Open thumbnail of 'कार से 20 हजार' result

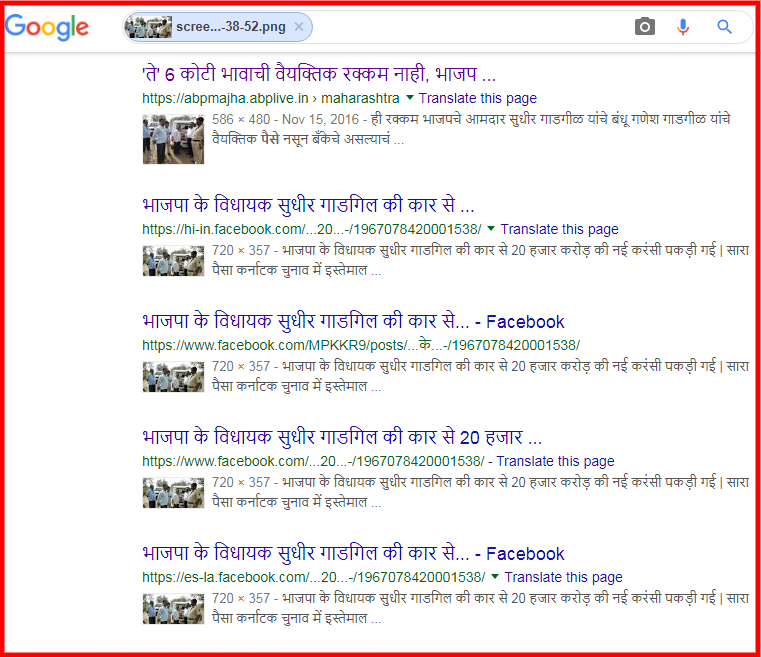pos(173,493)
